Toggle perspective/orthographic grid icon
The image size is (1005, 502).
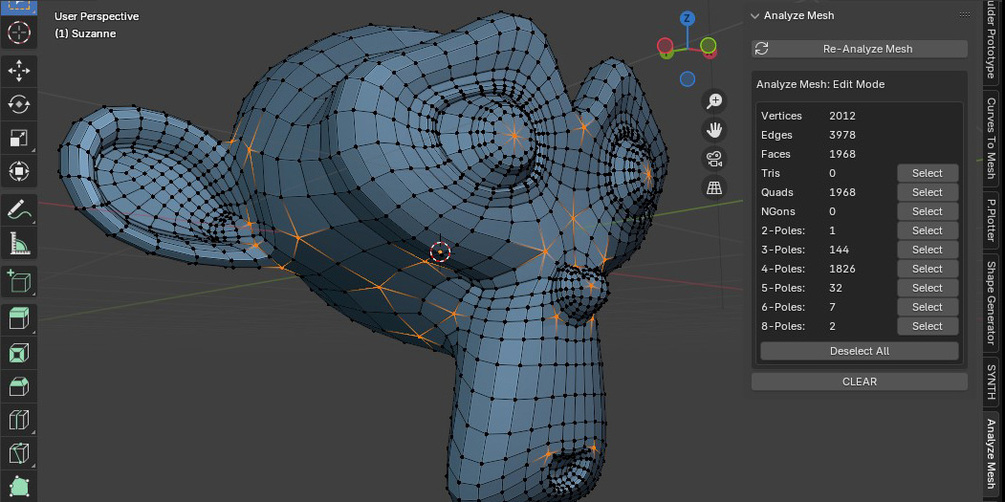point(714,188)
